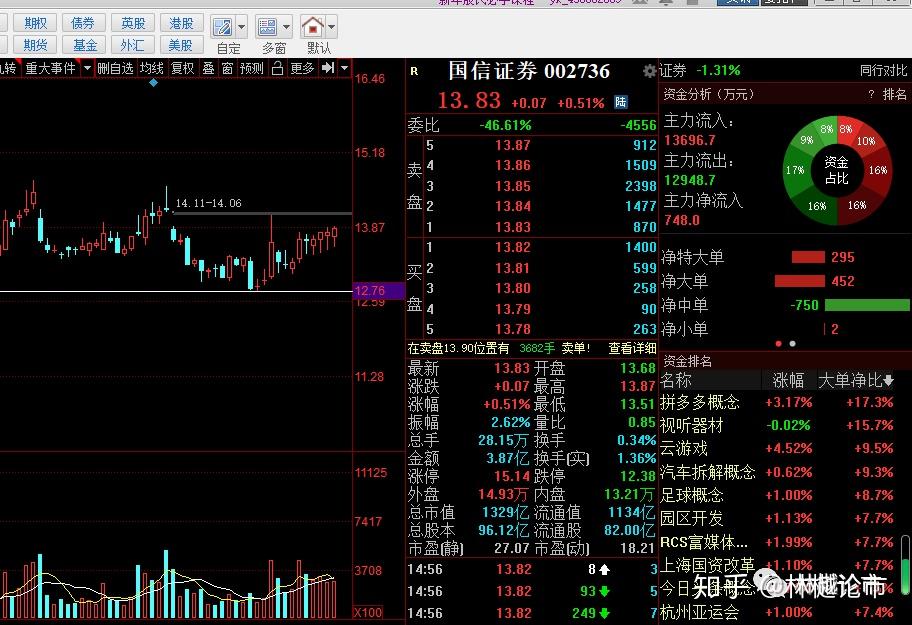This screenshot has width=912, height=625.
Task: Click the 证券 sector label
Action: click(673, 71)
